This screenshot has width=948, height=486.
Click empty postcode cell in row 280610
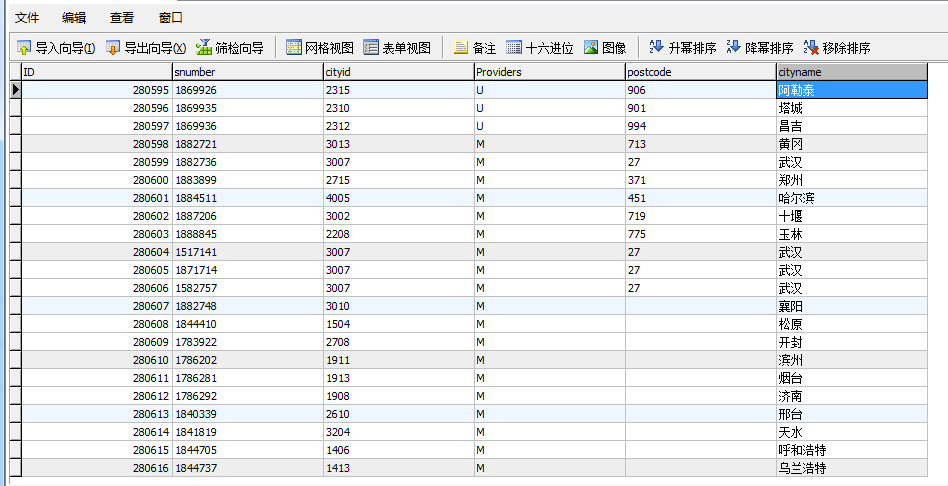[x=701, y=360]
